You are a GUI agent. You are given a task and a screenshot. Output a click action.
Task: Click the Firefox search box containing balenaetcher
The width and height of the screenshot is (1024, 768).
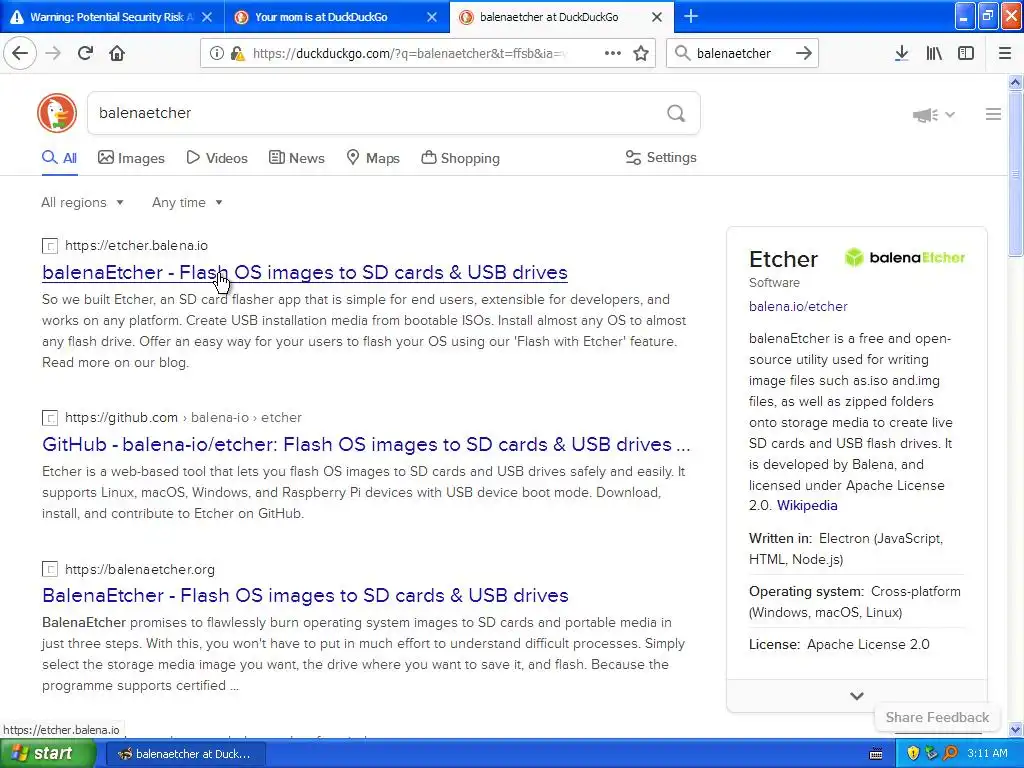742,53
